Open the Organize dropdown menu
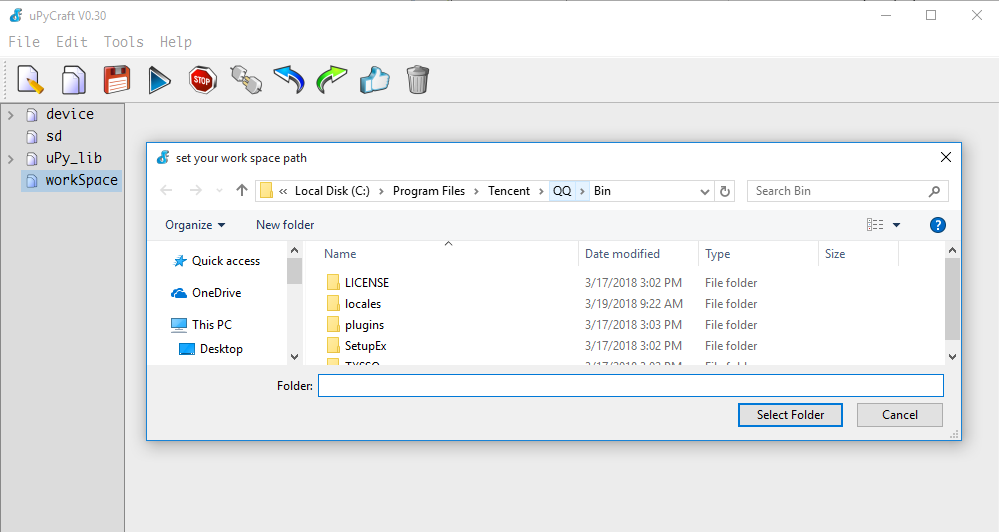Image resolution: width=999 pixels, height=532 pixels. coord(195,225)
